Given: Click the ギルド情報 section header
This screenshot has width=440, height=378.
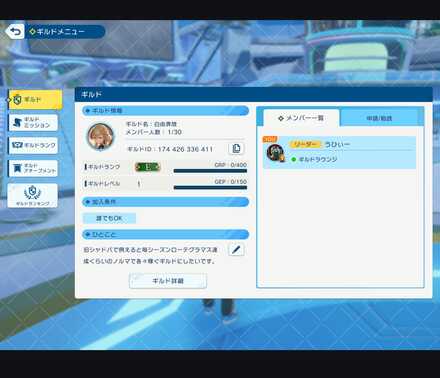Looking at the screenshot, I should (165, 111).
